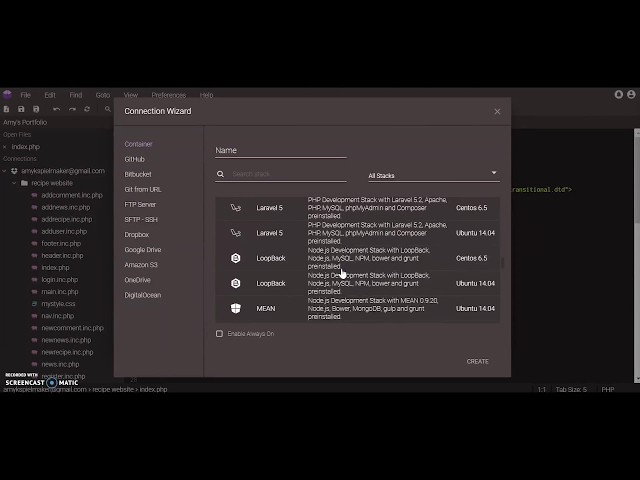640x480 pixels.
Task: Click the Laravel 5 Centos 6.5 stack icon
Action: coord(236,208)
